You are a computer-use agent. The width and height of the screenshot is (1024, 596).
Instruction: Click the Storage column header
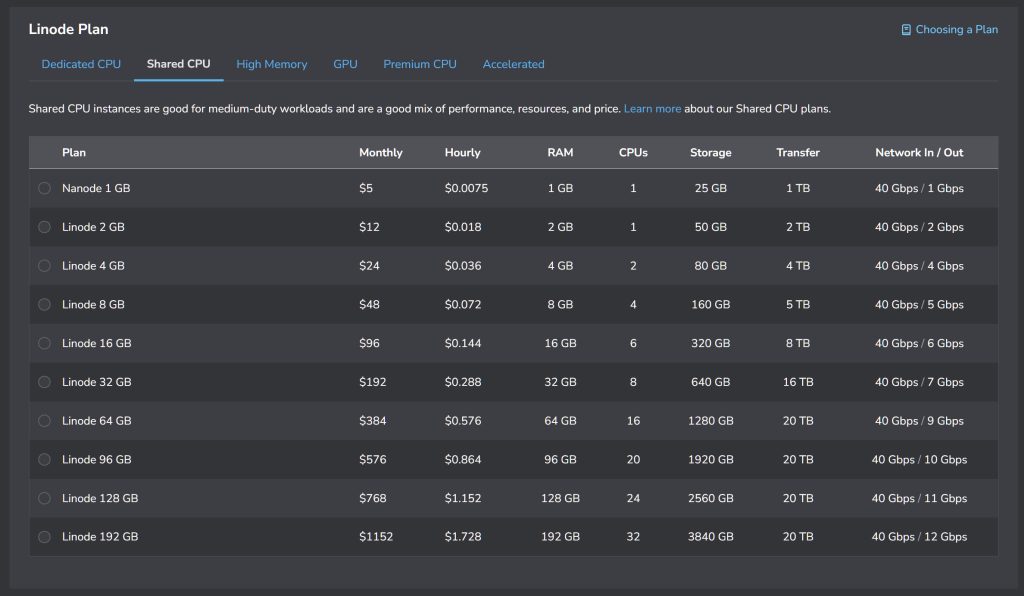pyautogui.click(x=711, y=152)
